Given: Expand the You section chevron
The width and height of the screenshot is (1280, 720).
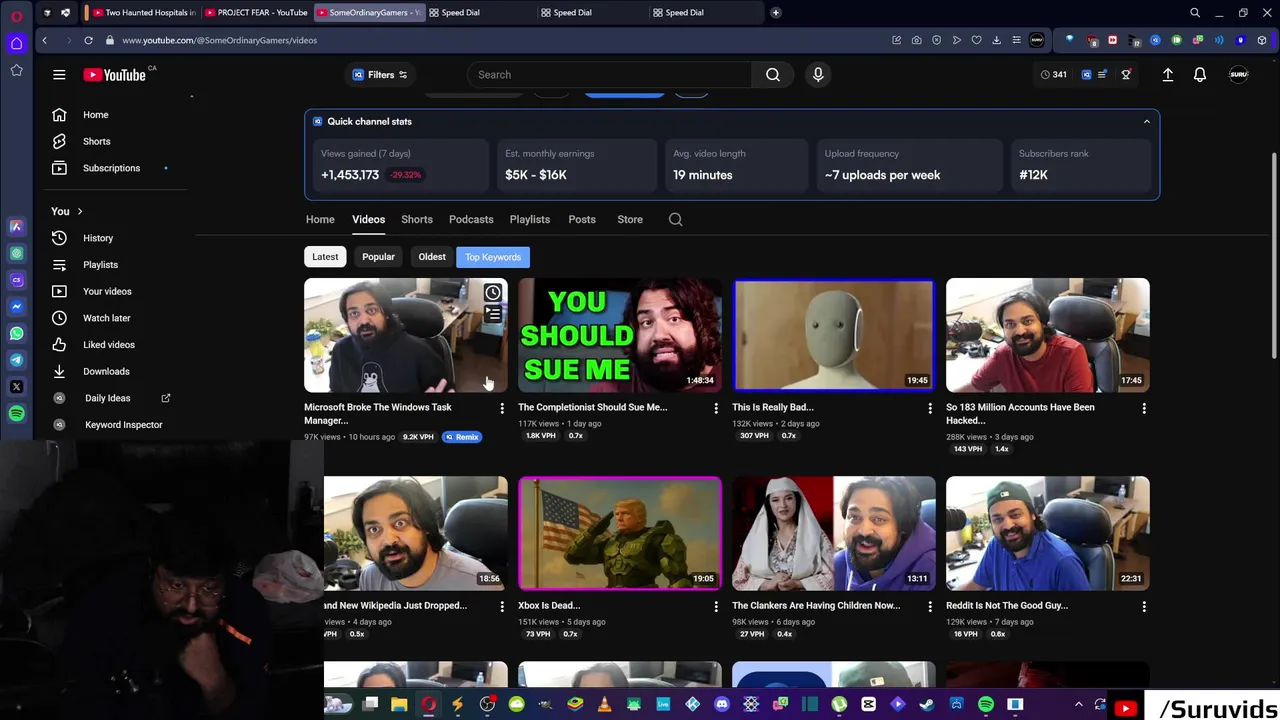Looking at the screenshot, I should click(79, 212).
